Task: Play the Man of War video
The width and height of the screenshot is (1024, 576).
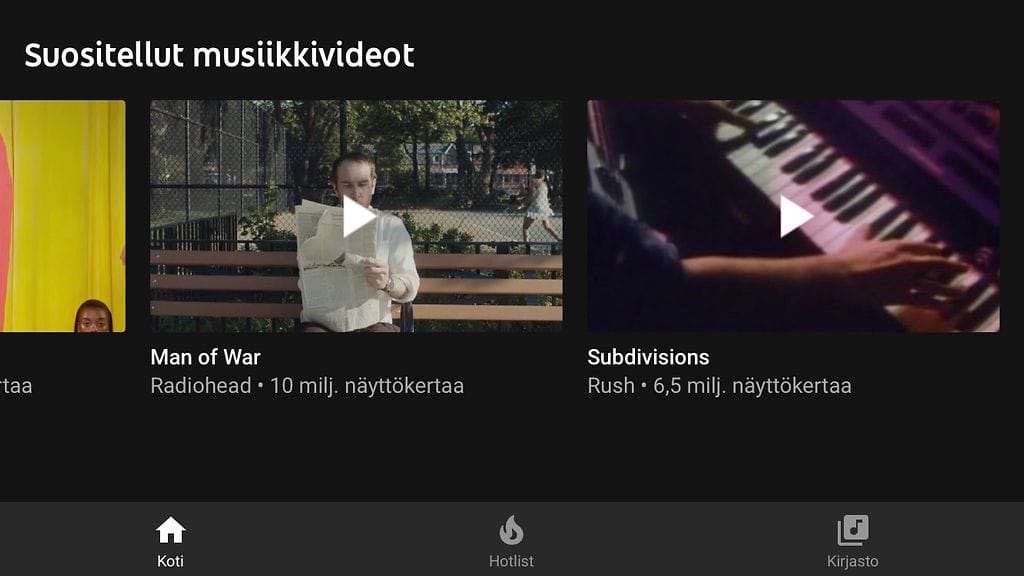Action: point(359,217)
